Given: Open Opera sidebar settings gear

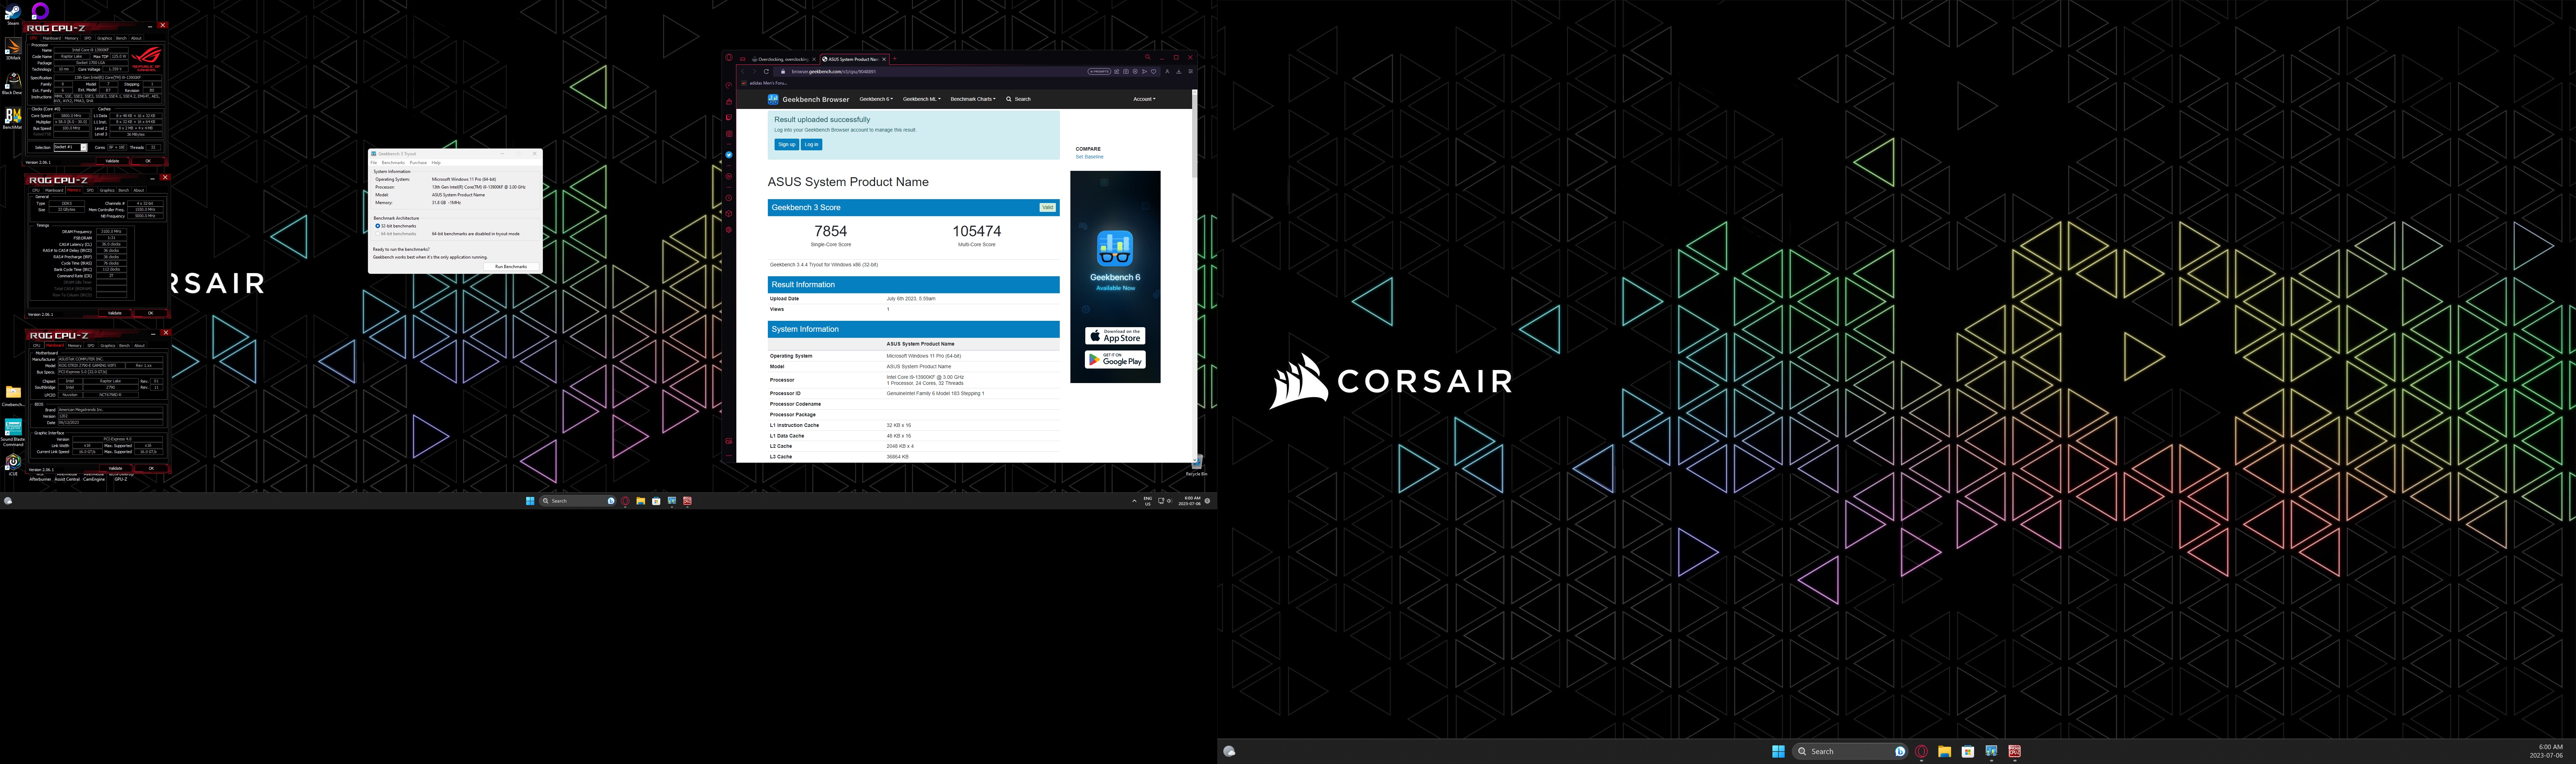Looking at the screenshot, I should pyautogui.click(x=729, y=230).
